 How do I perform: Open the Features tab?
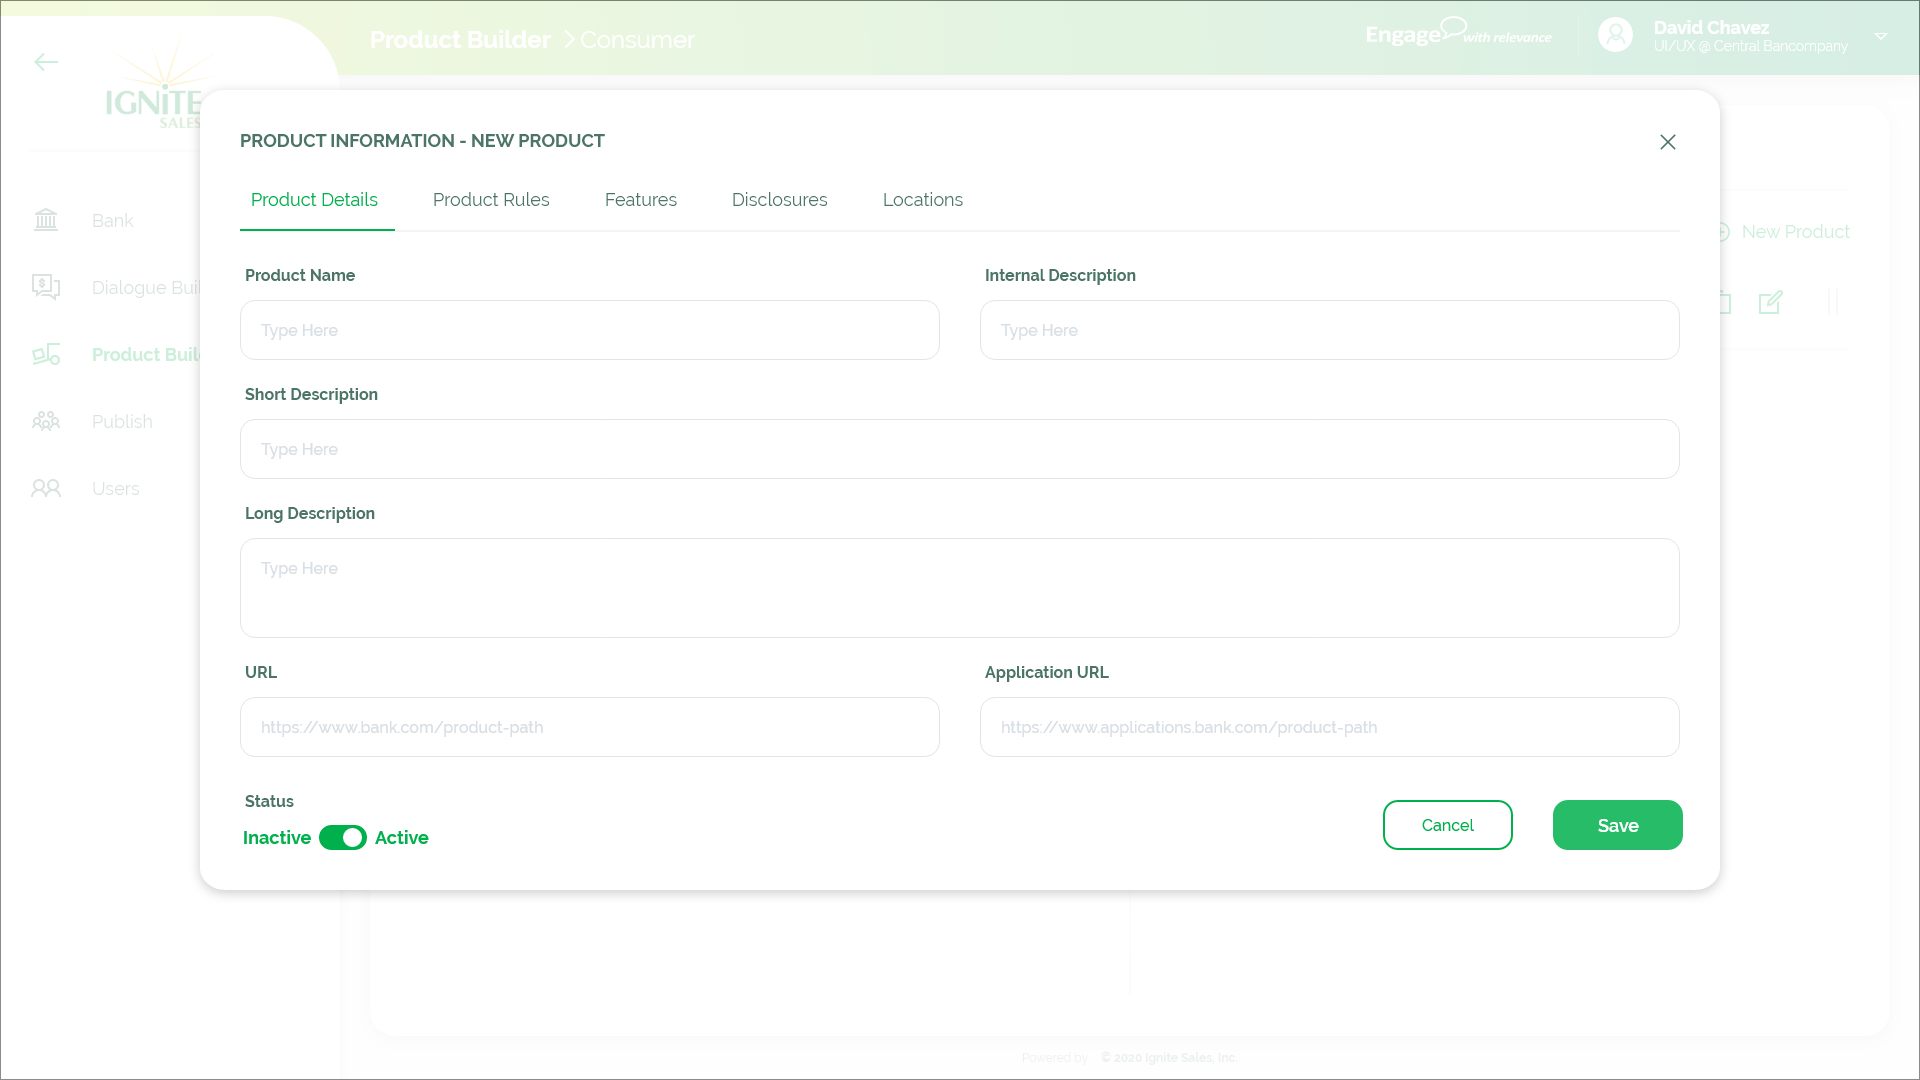(x=640, y=200)
